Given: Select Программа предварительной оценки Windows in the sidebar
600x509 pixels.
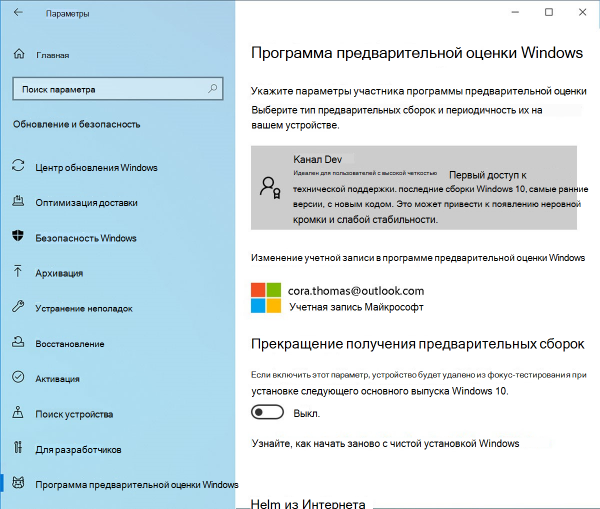Looking at the screenshot, I should point(137,485).
